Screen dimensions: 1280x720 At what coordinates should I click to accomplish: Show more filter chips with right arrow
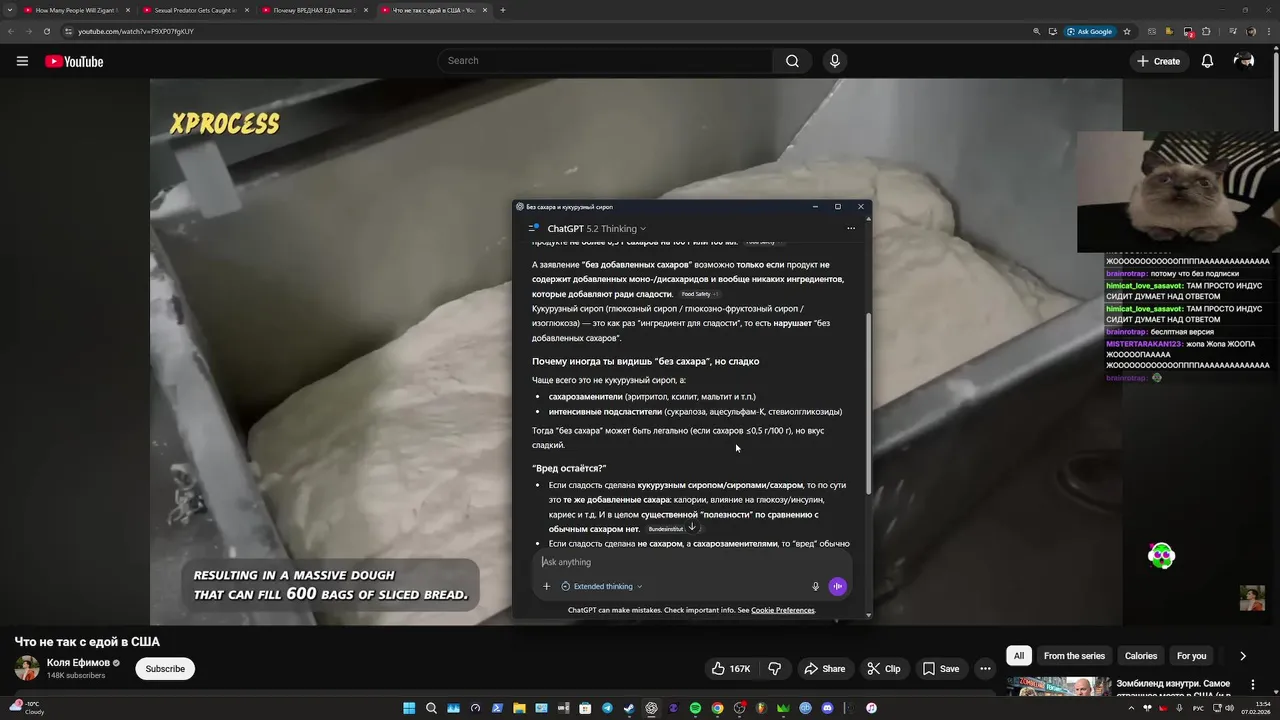click(1243, 656)
